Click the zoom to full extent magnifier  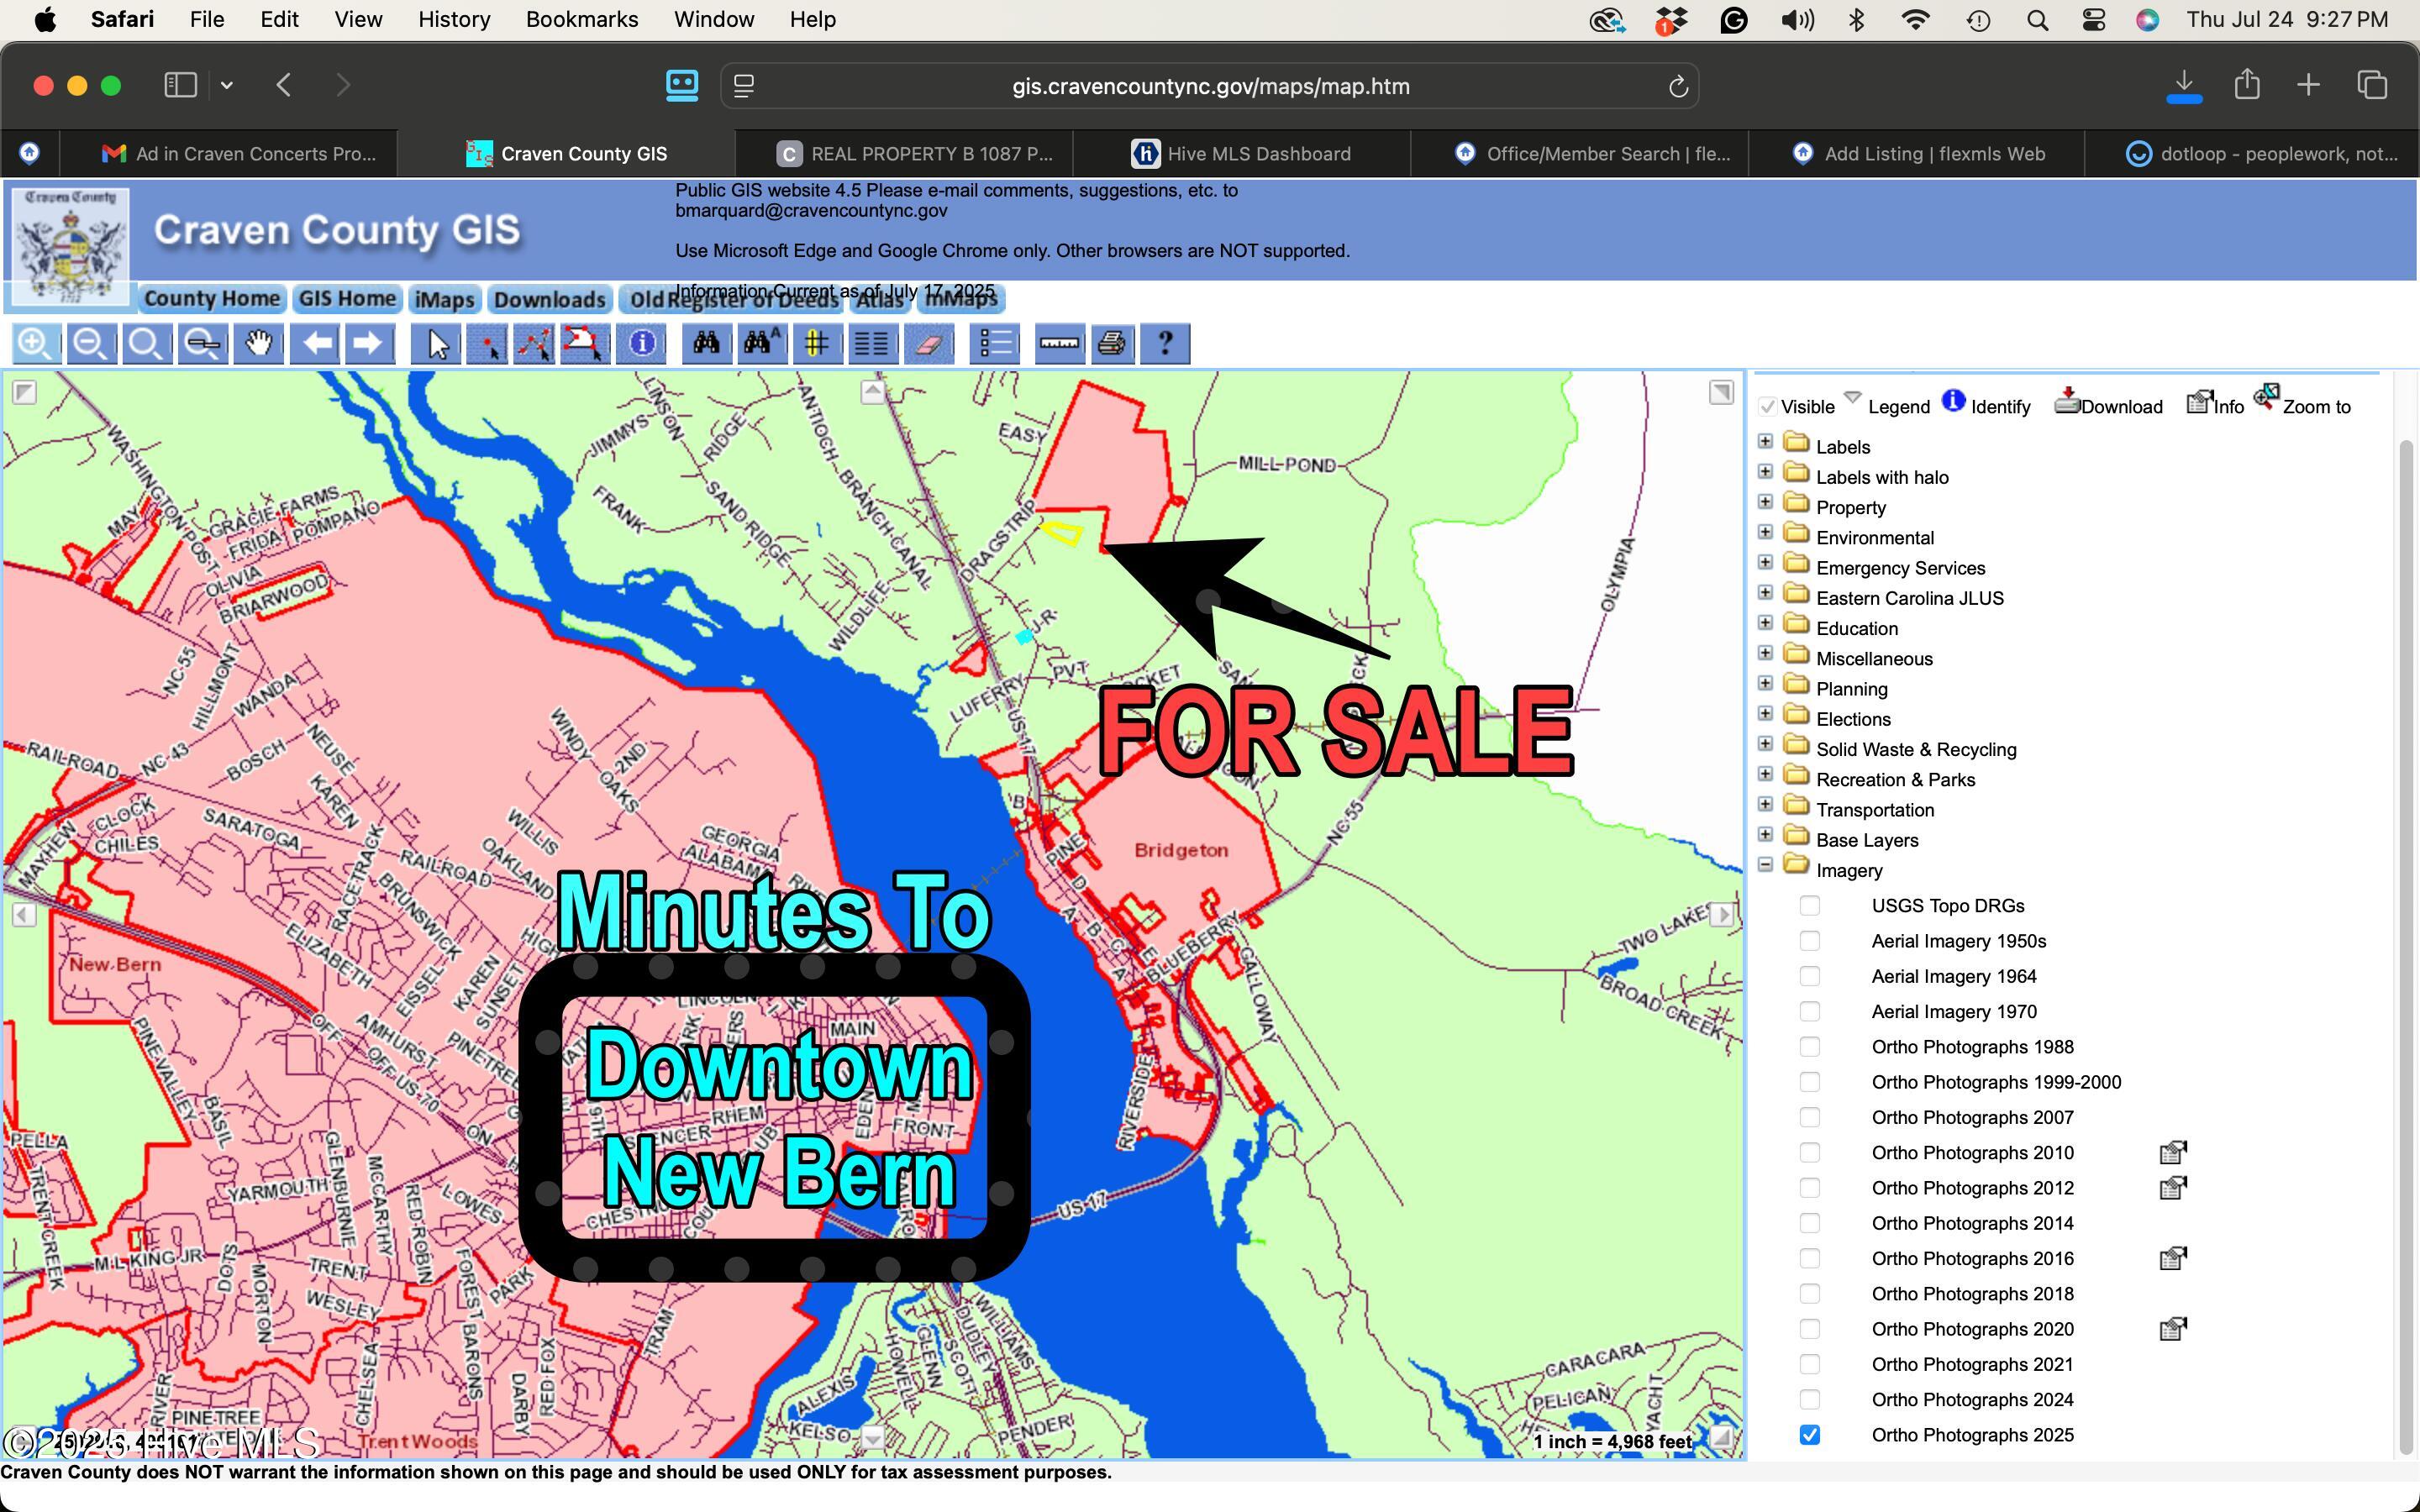point(146,344)
